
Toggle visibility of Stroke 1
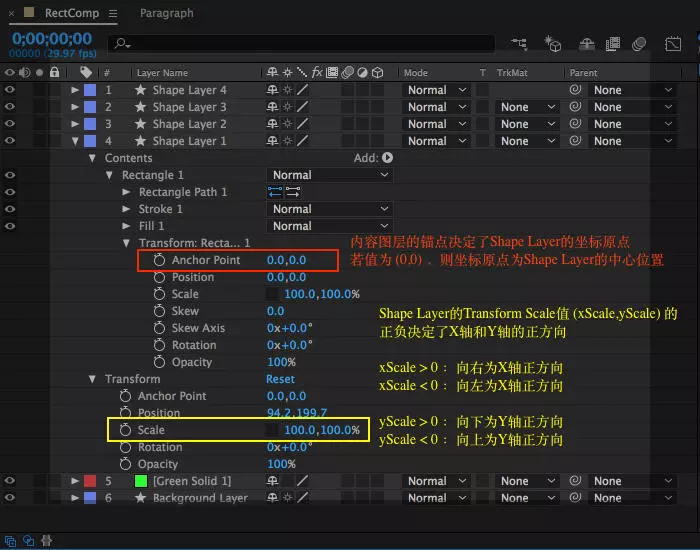[x=9, y=209]
